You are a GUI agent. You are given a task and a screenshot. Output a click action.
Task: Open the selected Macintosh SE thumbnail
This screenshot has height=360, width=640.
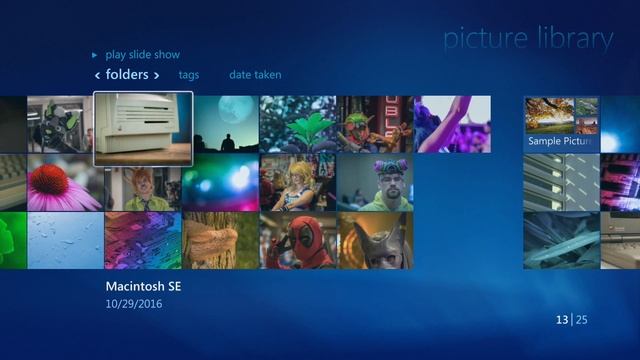click(x=143, y=129)
